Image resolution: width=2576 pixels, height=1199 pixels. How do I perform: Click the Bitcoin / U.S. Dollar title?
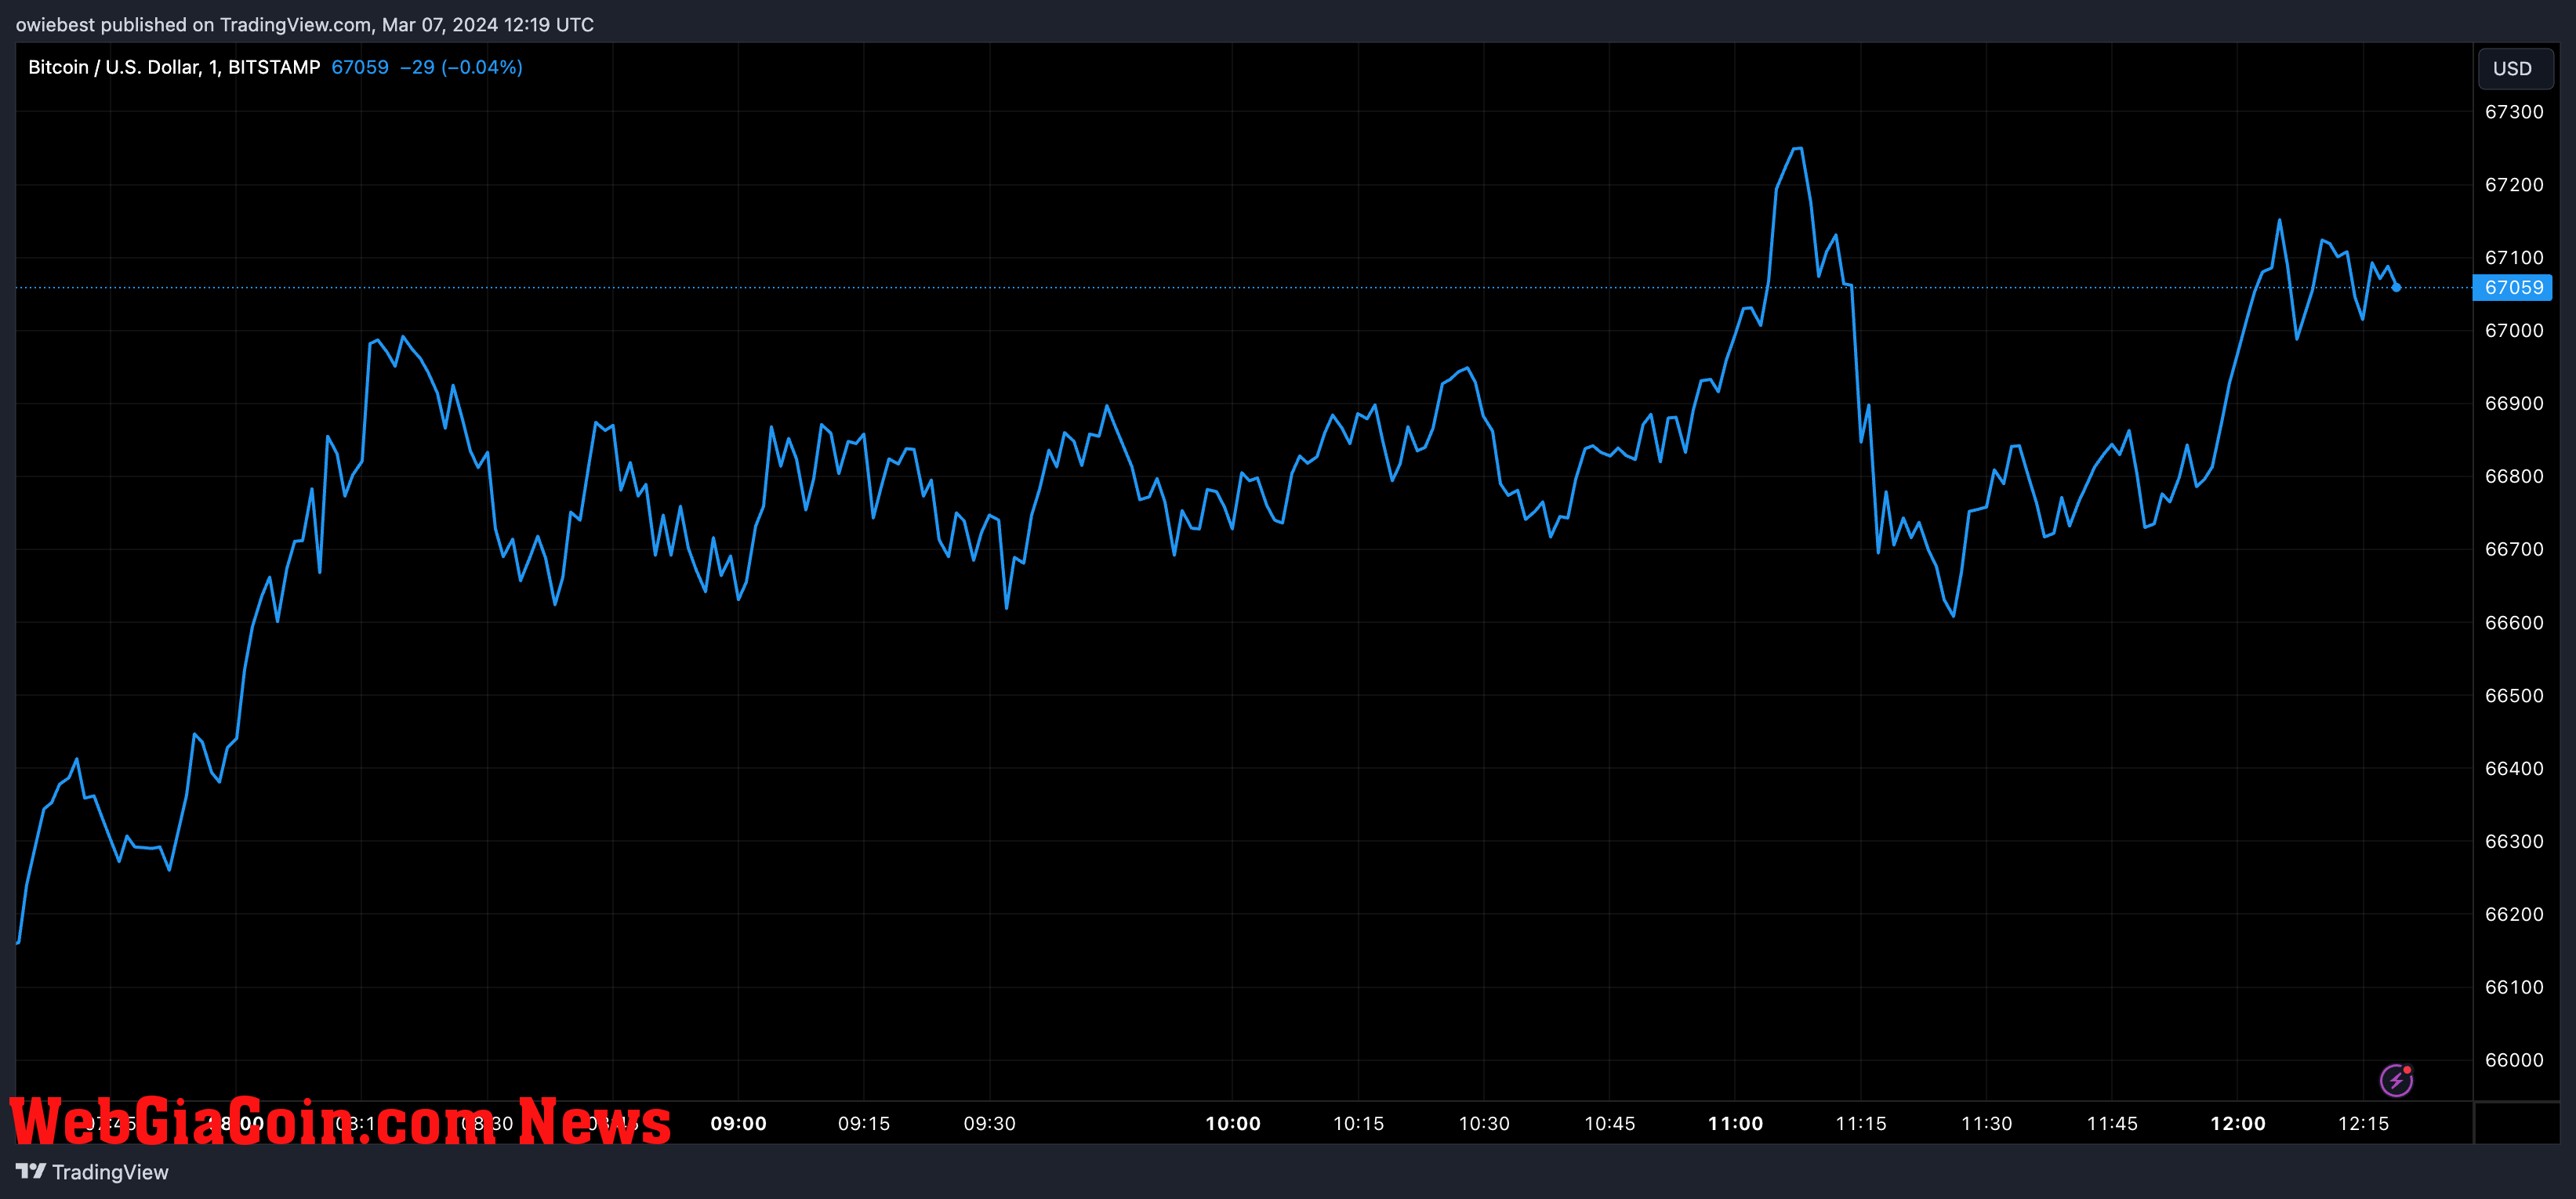174,67
